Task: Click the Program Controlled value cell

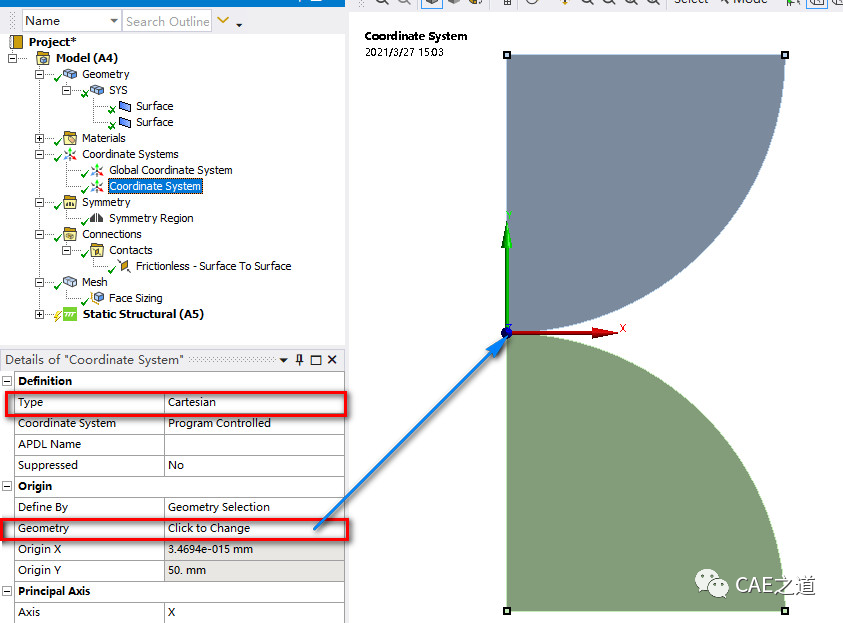Action: pos(254,423)
